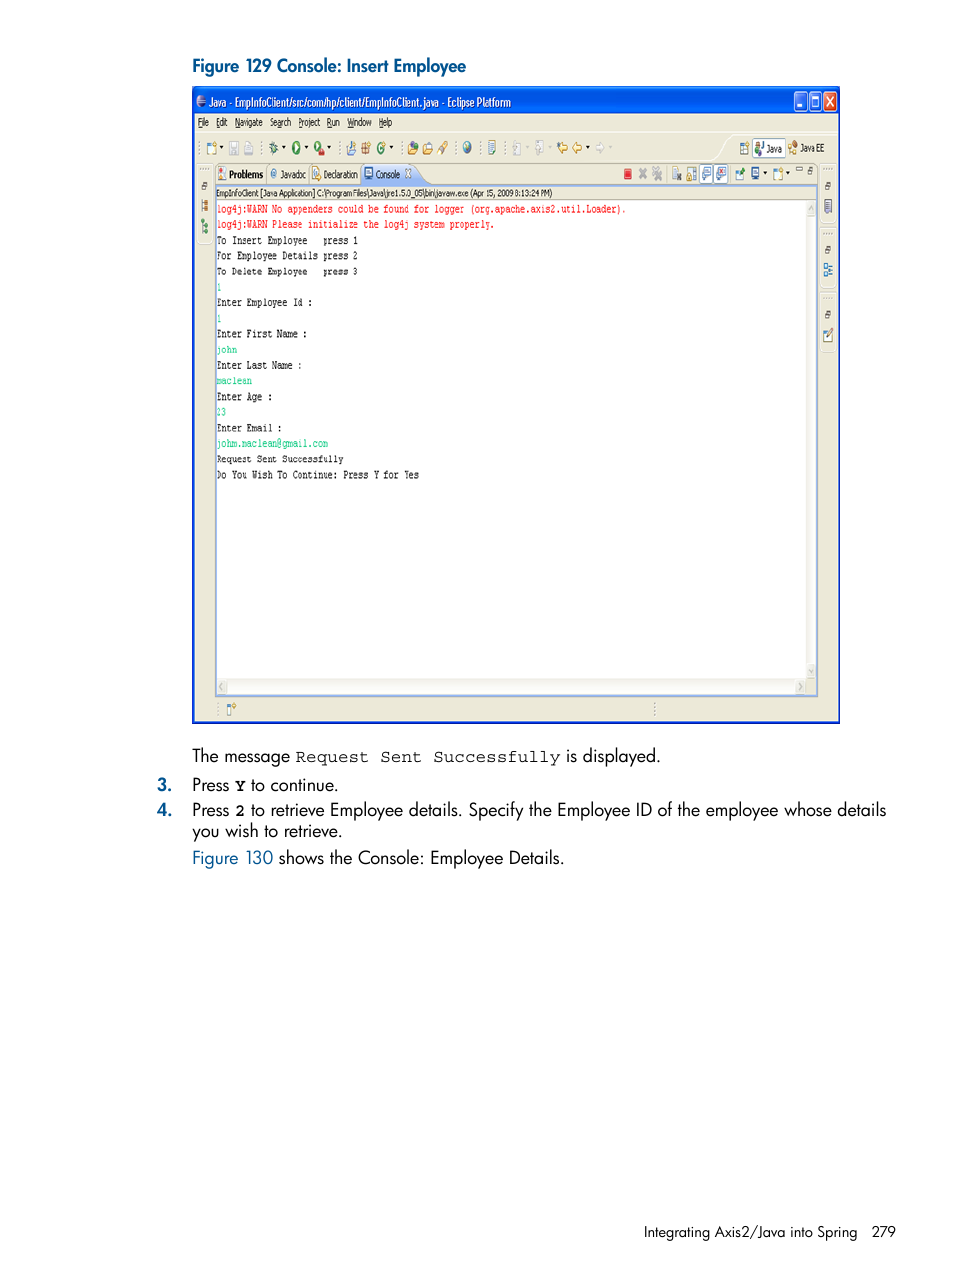This screenshot has height=1271, width=954.
Task: Click the Open Perspective icon
Action: click(744, 148)
